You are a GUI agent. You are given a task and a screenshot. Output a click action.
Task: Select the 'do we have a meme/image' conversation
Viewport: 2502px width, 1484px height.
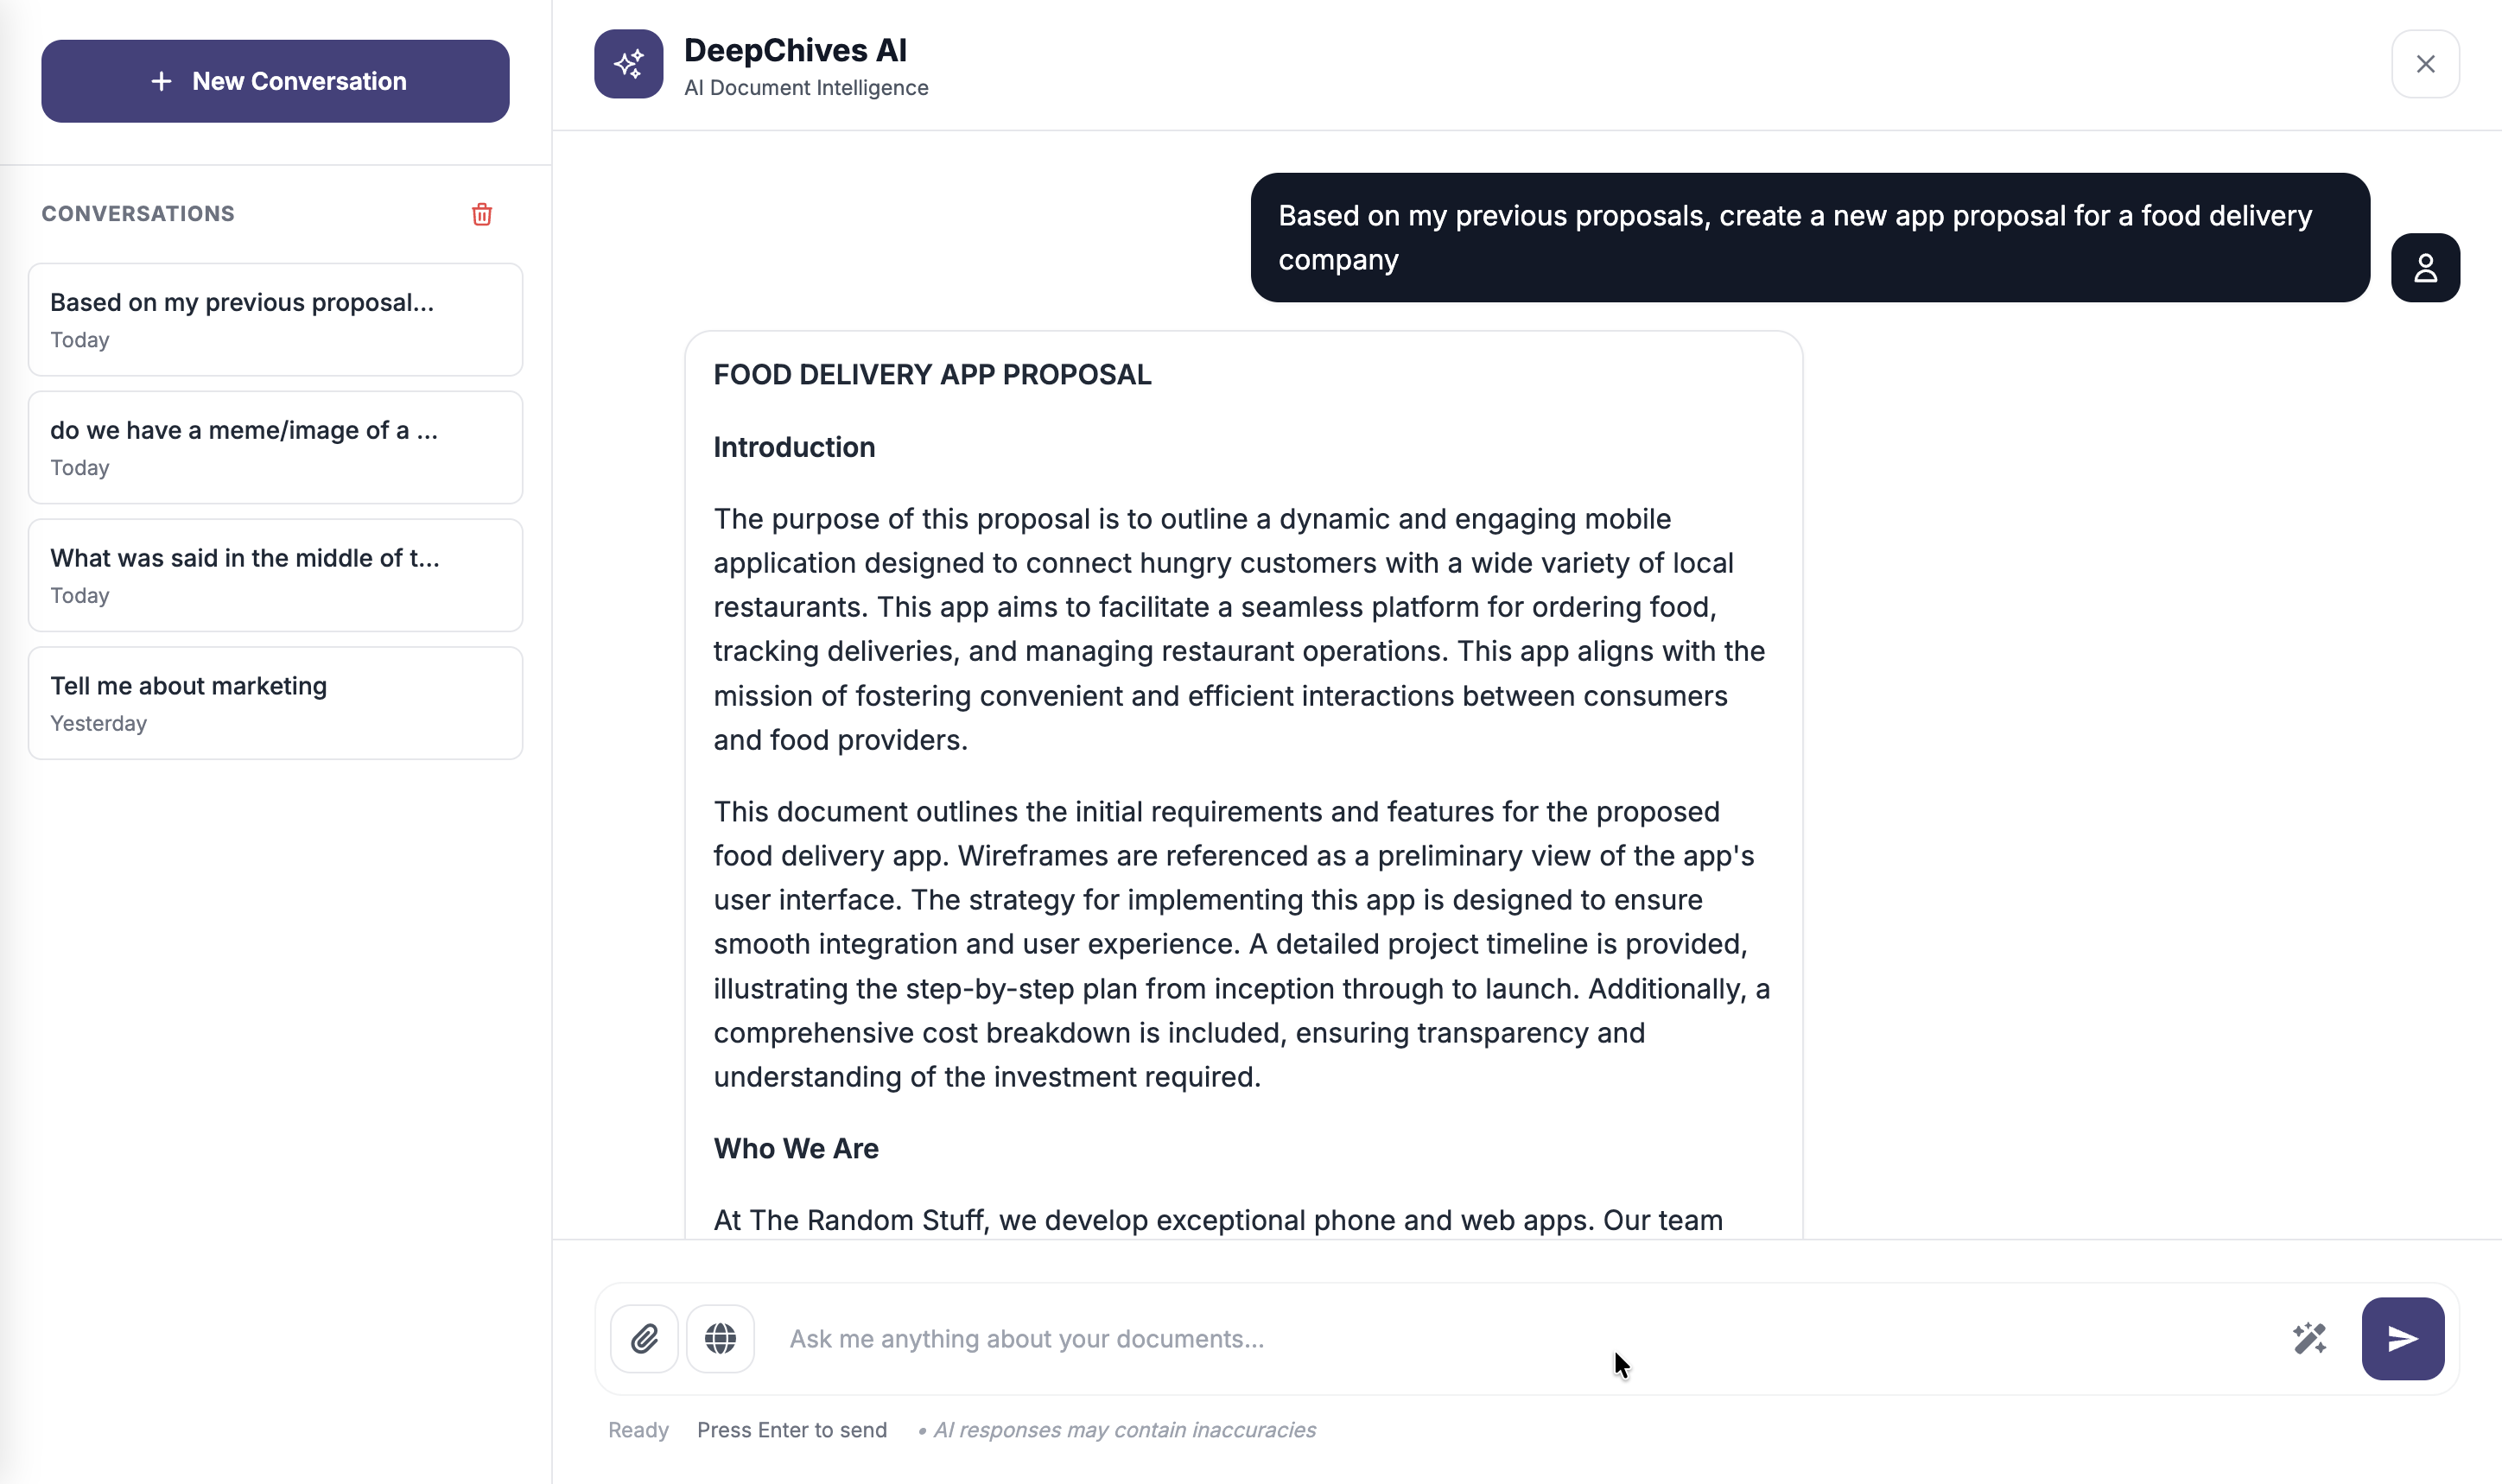coord(274,447)
